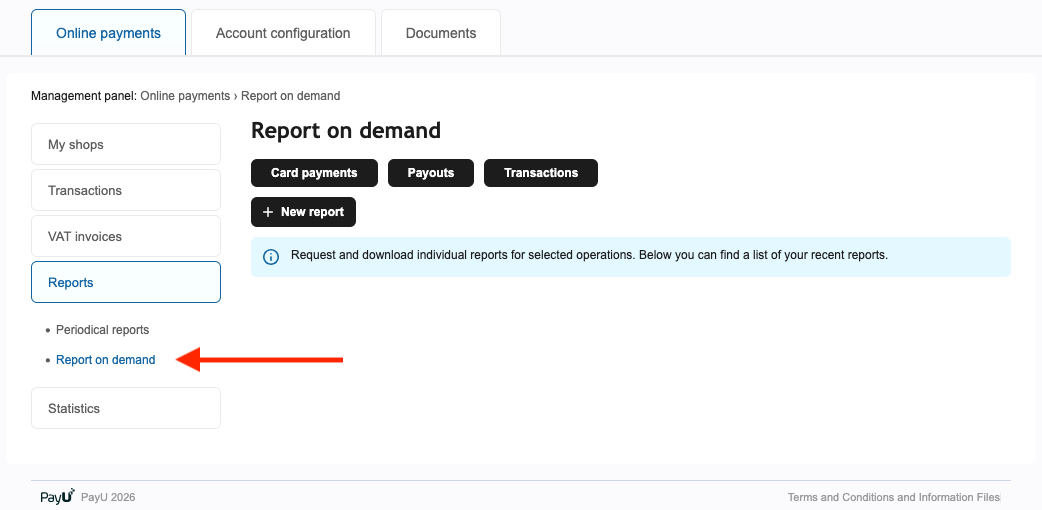The image size is (1042, 510).
Task: Select Report on demand in sidebar
Action: [105, 360]
